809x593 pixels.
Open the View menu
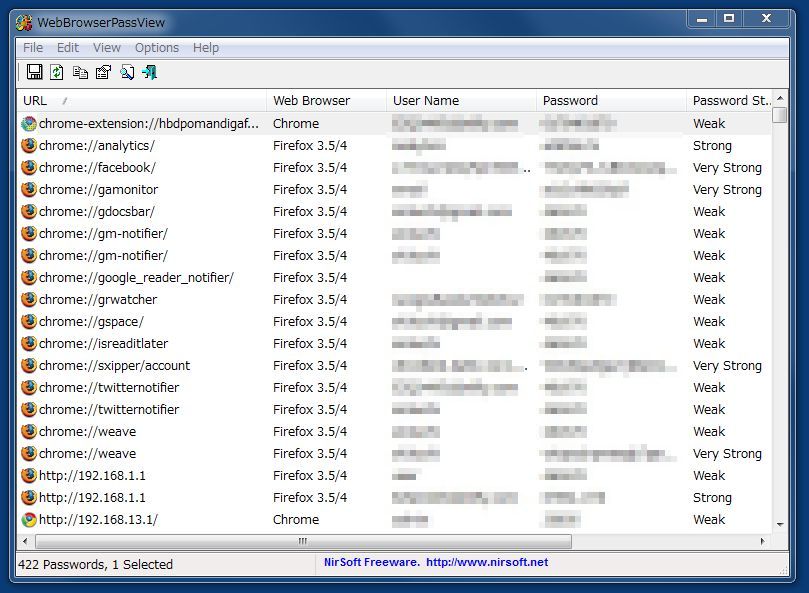(107, 47)
